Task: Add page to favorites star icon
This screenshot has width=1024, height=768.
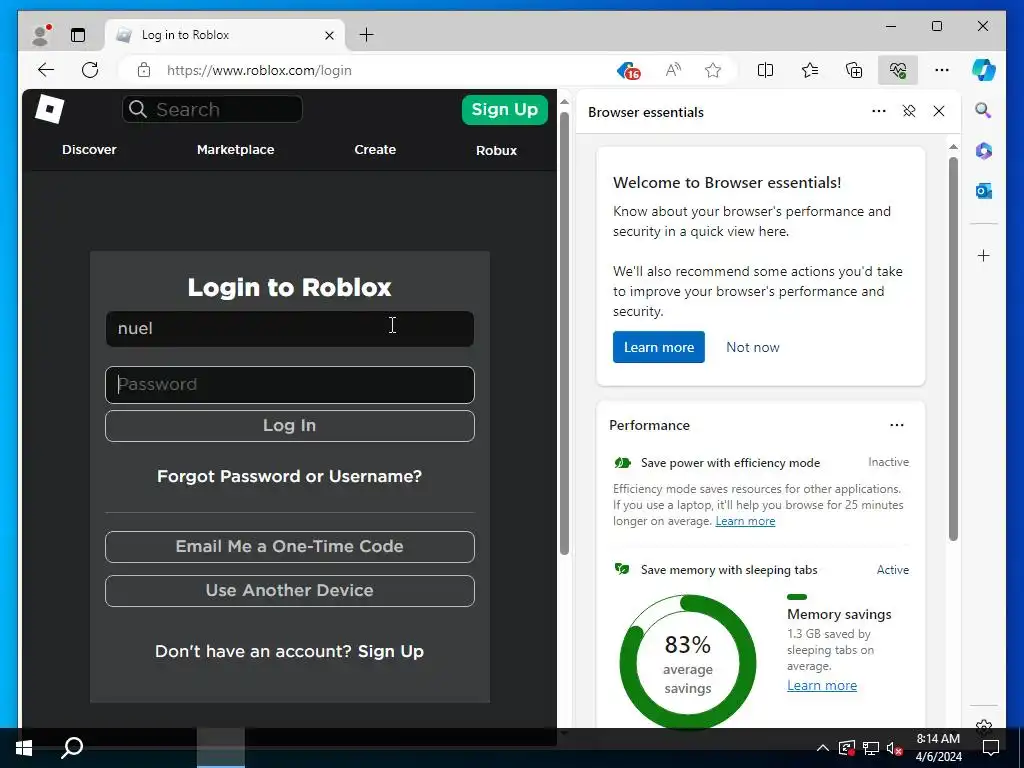Action: (713, 70)
